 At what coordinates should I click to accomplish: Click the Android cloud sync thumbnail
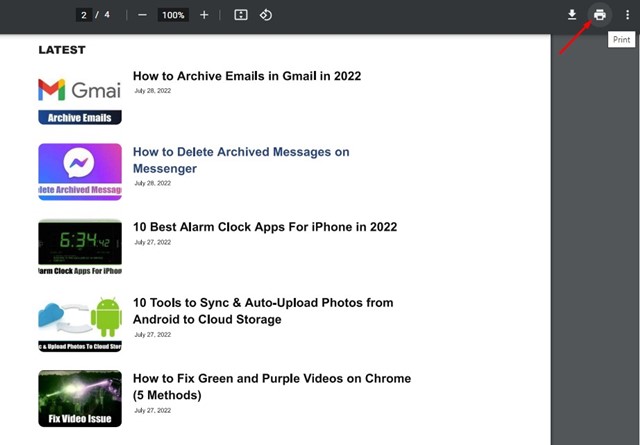(80, 324)
